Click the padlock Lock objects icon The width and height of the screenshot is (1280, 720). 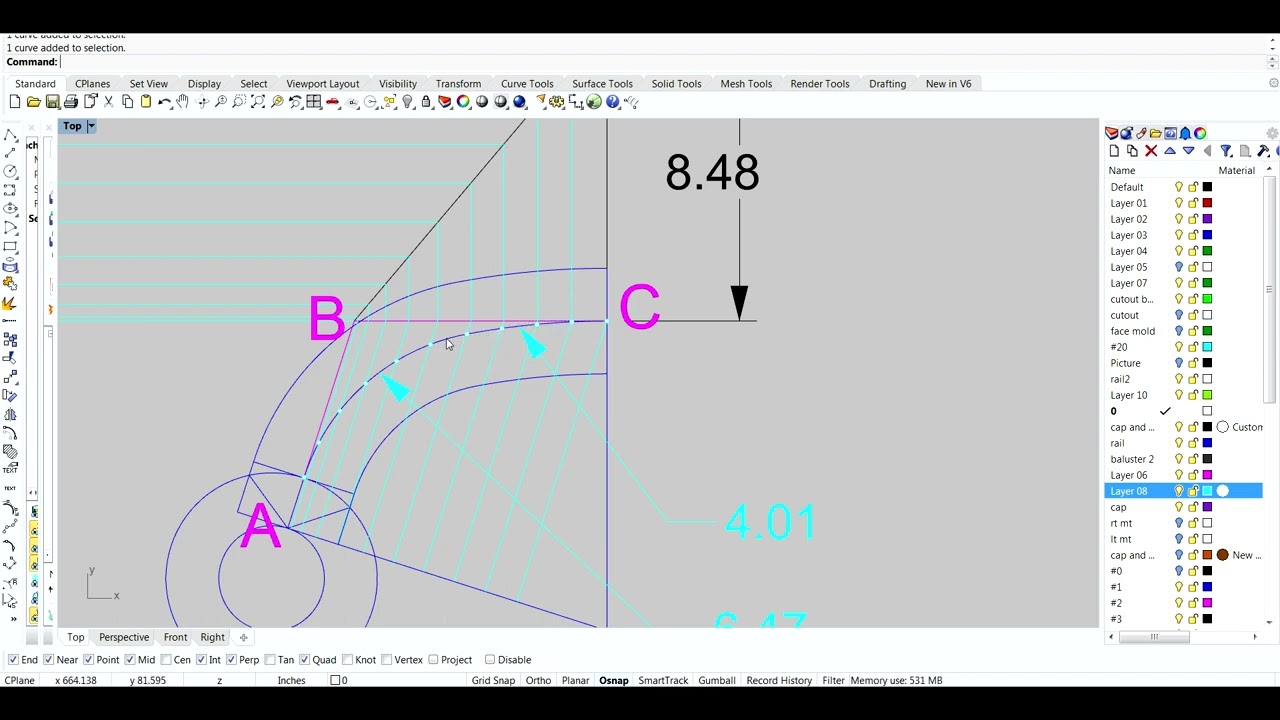pos(426,102)
